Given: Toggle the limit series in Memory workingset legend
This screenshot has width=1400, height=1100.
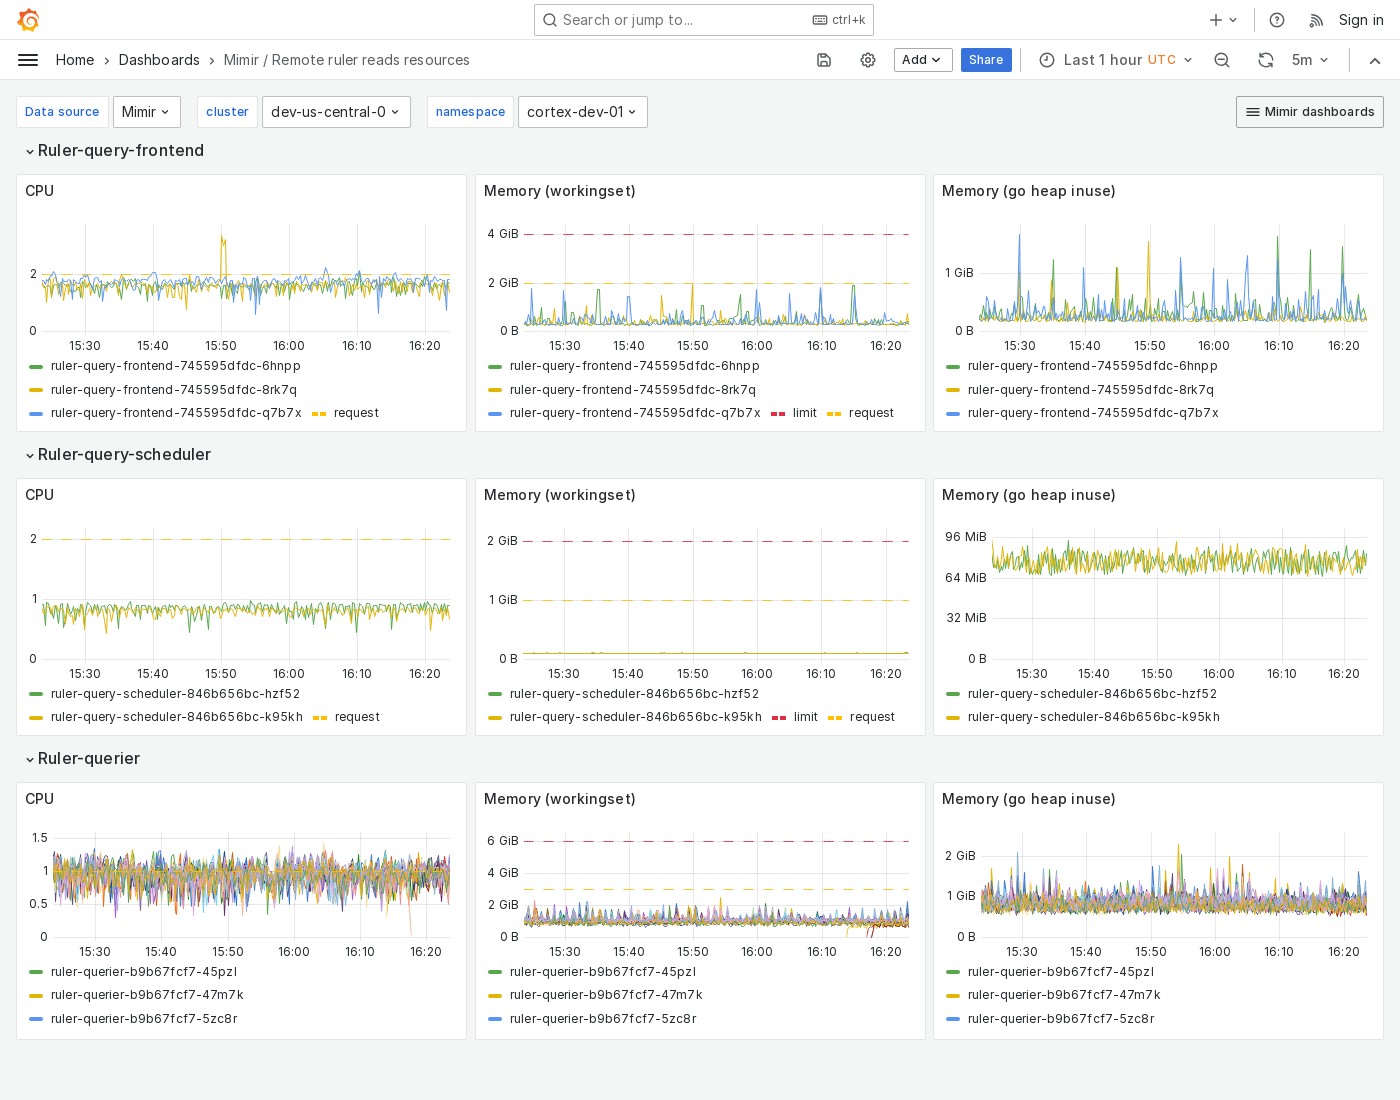Looking at the screenshot, I should [x=805, y=413].
